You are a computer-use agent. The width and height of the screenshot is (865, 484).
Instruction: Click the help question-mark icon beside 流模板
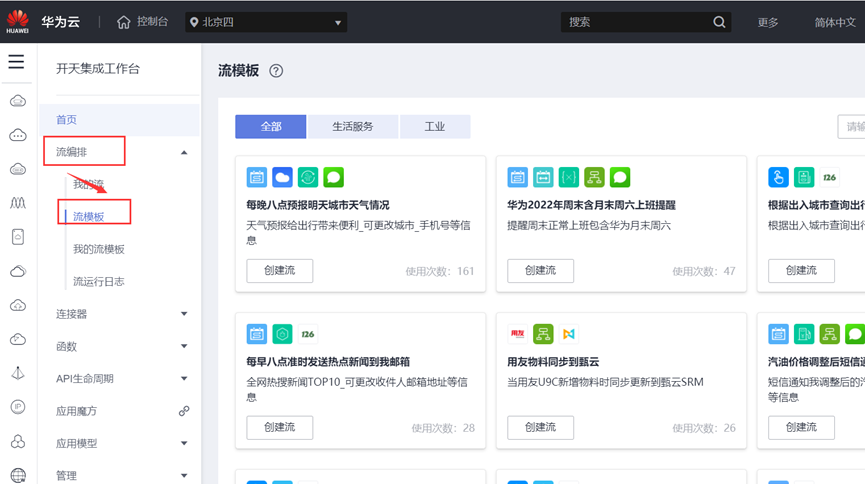tap(276, 71)
